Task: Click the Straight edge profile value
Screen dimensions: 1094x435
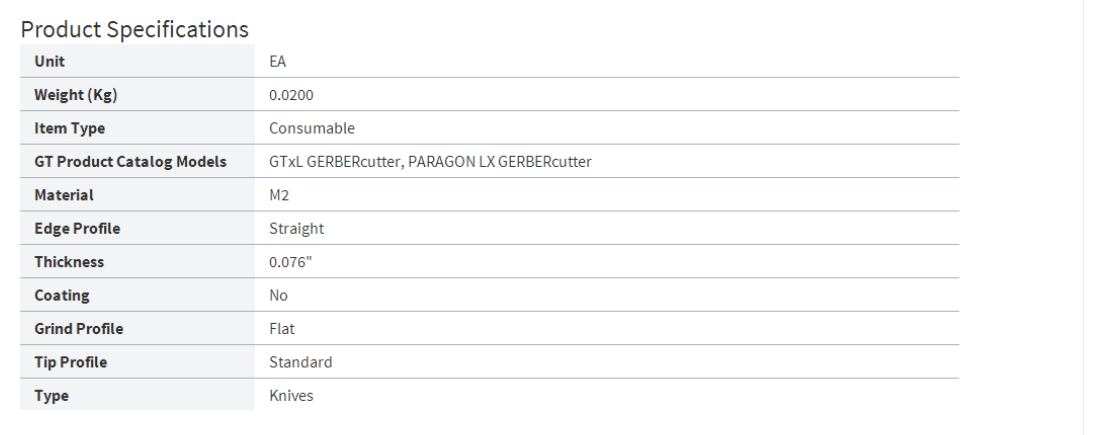Action: point(296,228)
